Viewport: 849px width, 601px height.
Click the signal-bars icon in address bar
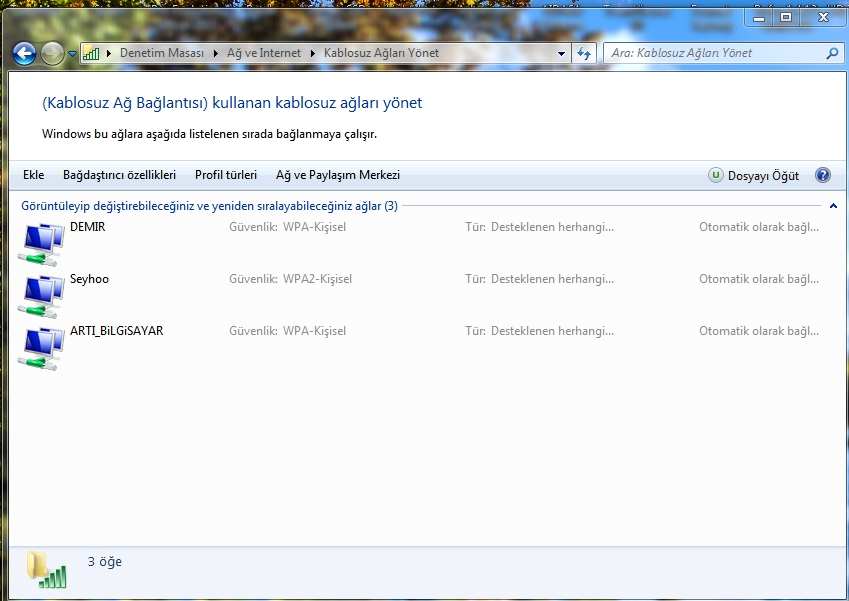91,53
